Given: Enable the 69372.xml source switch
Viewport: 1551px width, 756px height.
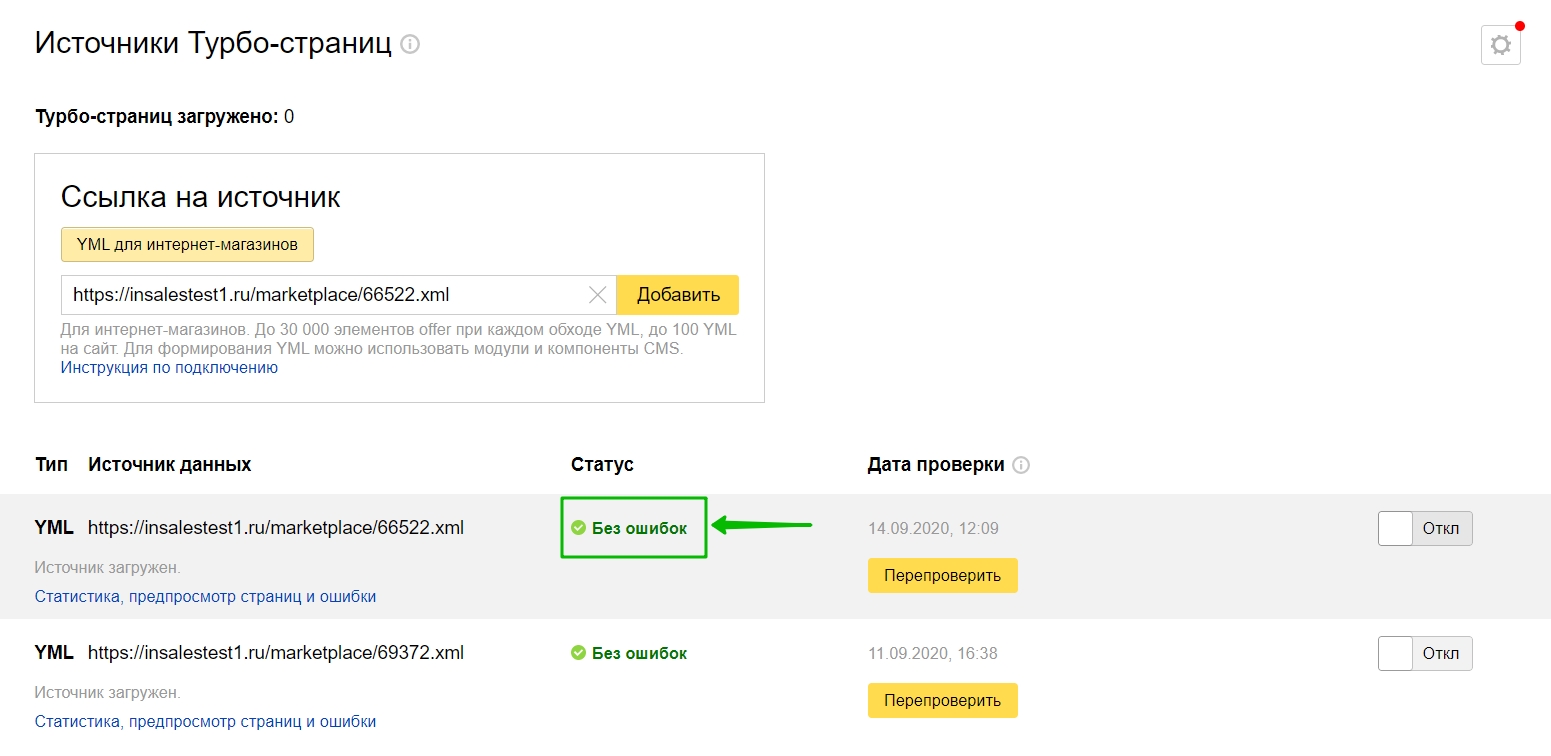Looking at the screenshot, I should pos(1424,653).
